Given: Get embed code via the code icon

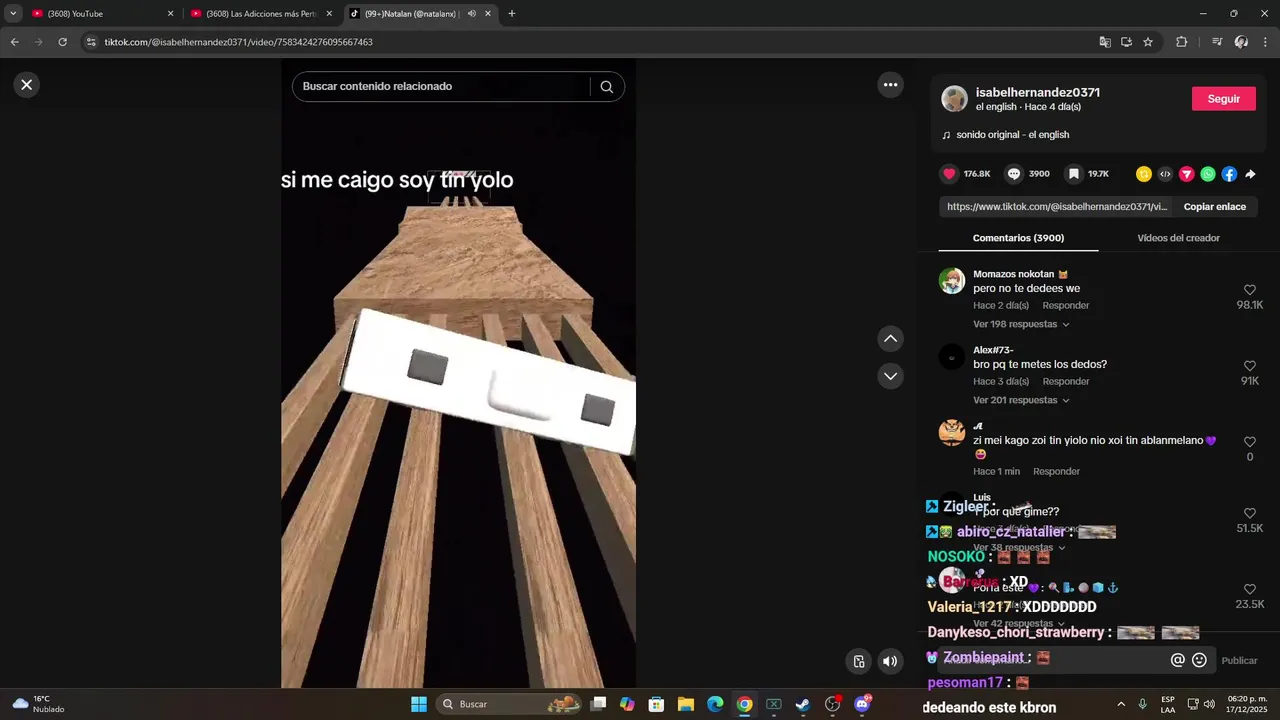Looking at the screenshot, I should click(x=1165, y=174).
